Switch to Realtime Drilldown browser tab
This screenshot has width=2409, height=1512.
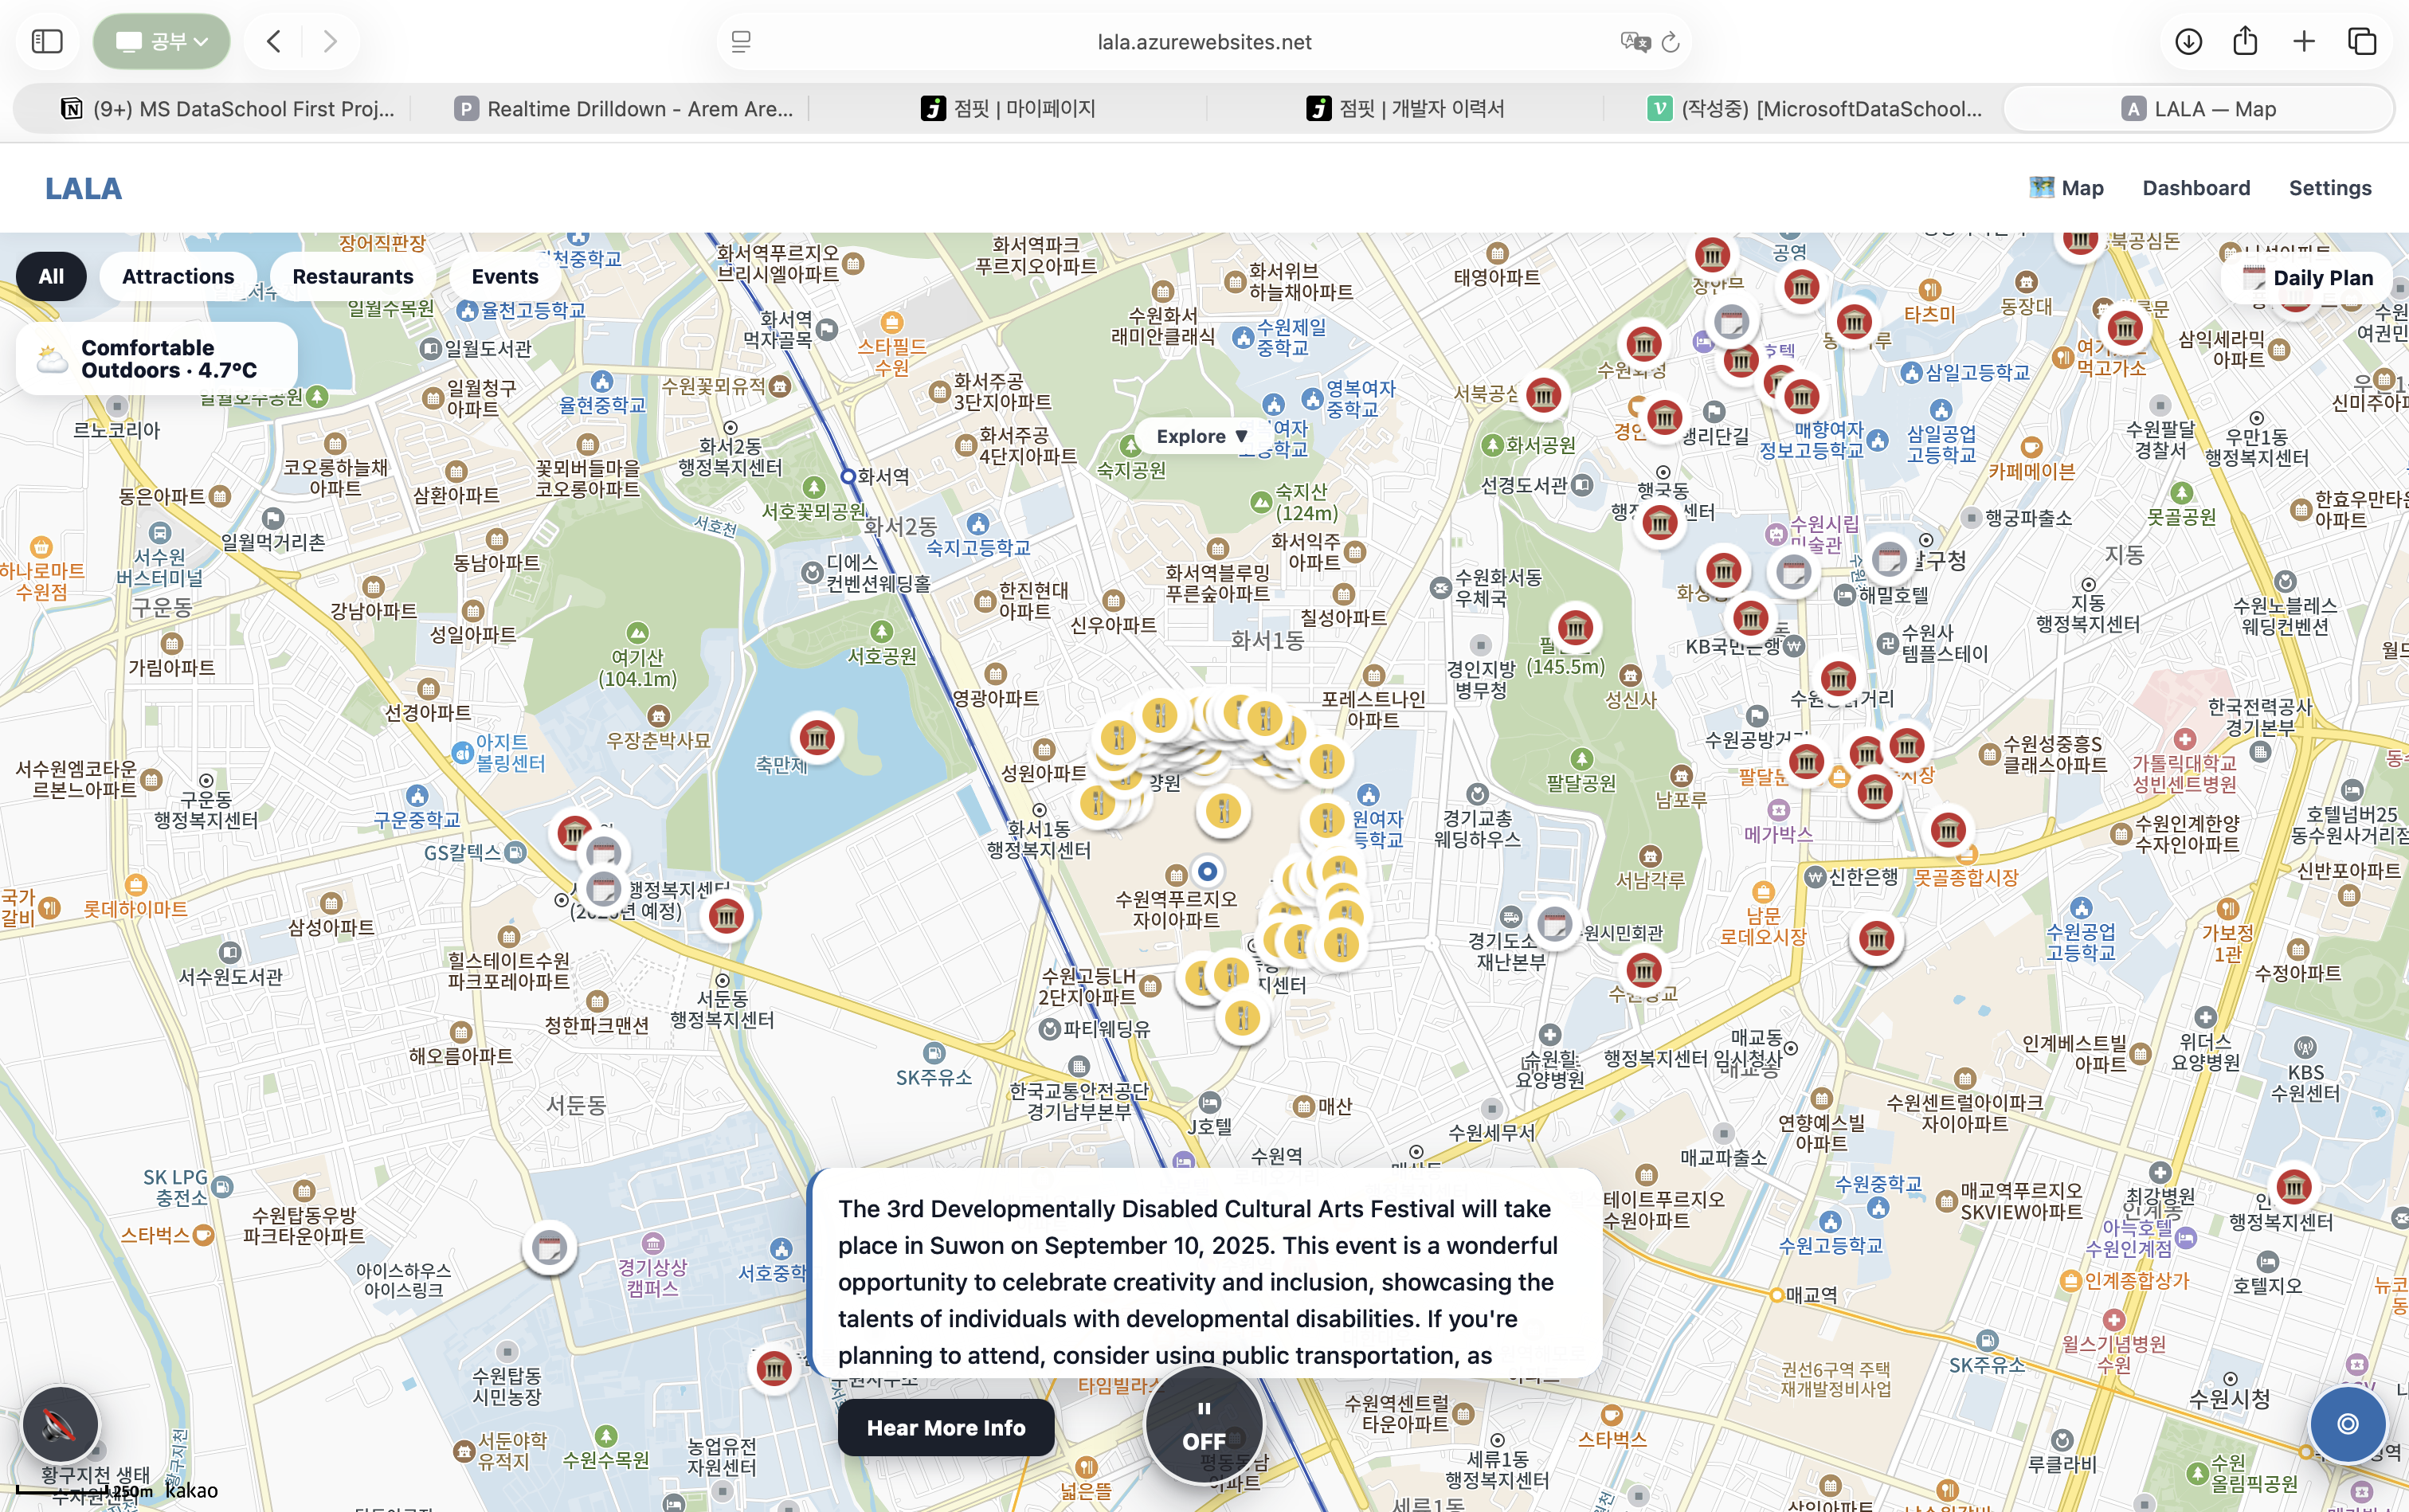click(x=625, y=109)
